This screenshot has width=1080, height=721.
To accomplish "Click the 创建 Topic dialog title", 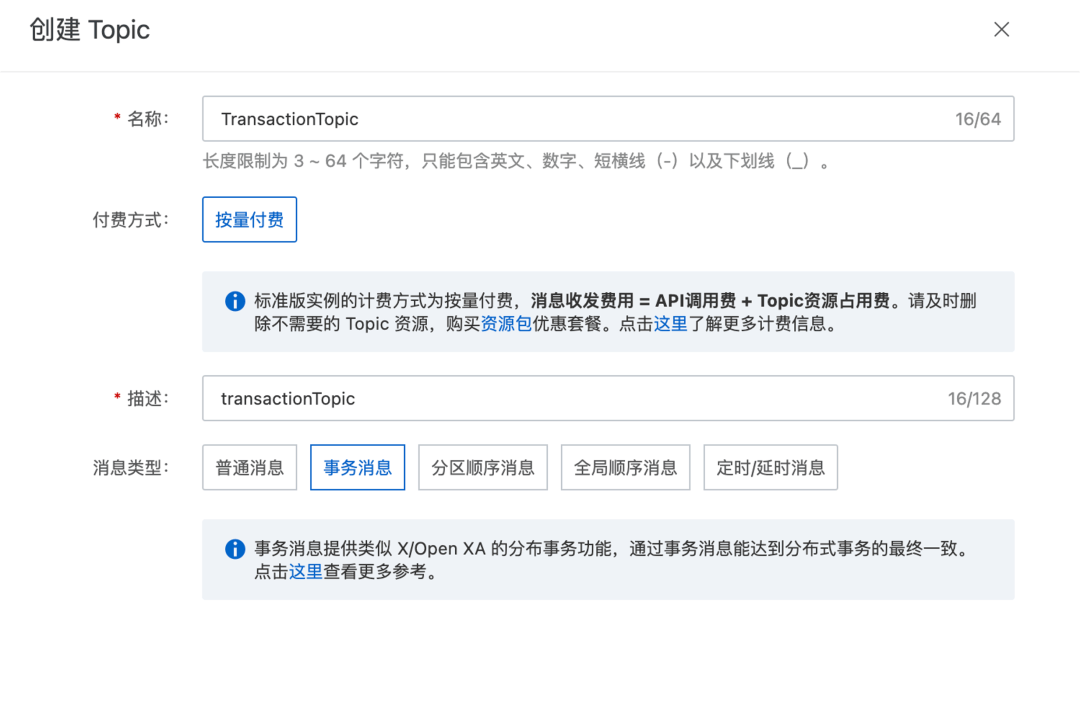I will 90,30.
